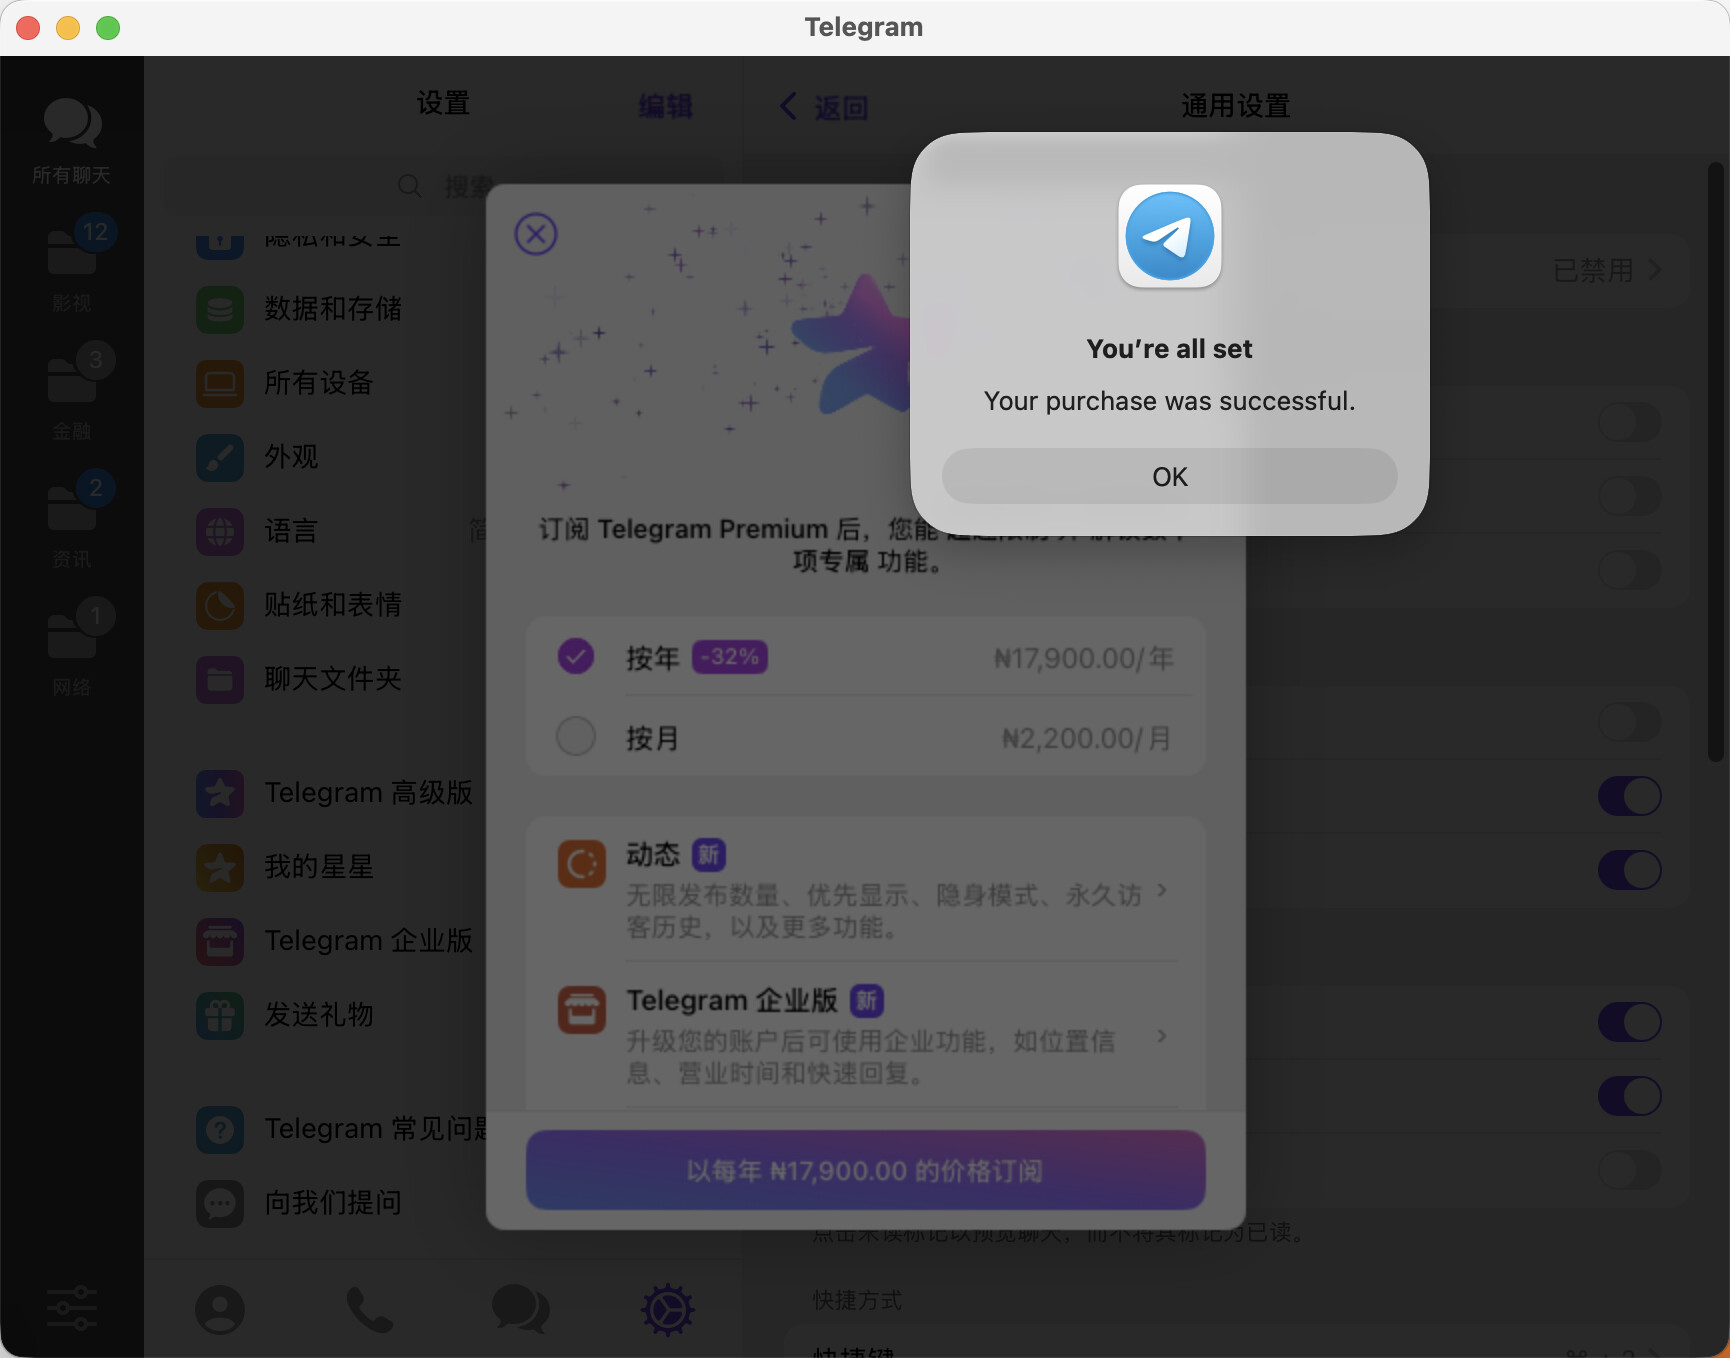1730x1358 pixels.
Task: Select the yearly subscription option
Action: tap(576, 657)
